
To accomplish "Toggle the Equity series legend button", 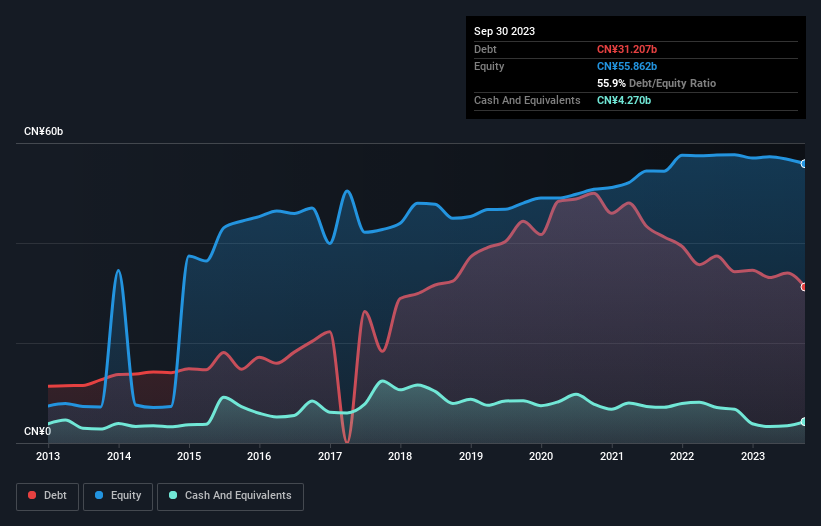I will point(118,496).
